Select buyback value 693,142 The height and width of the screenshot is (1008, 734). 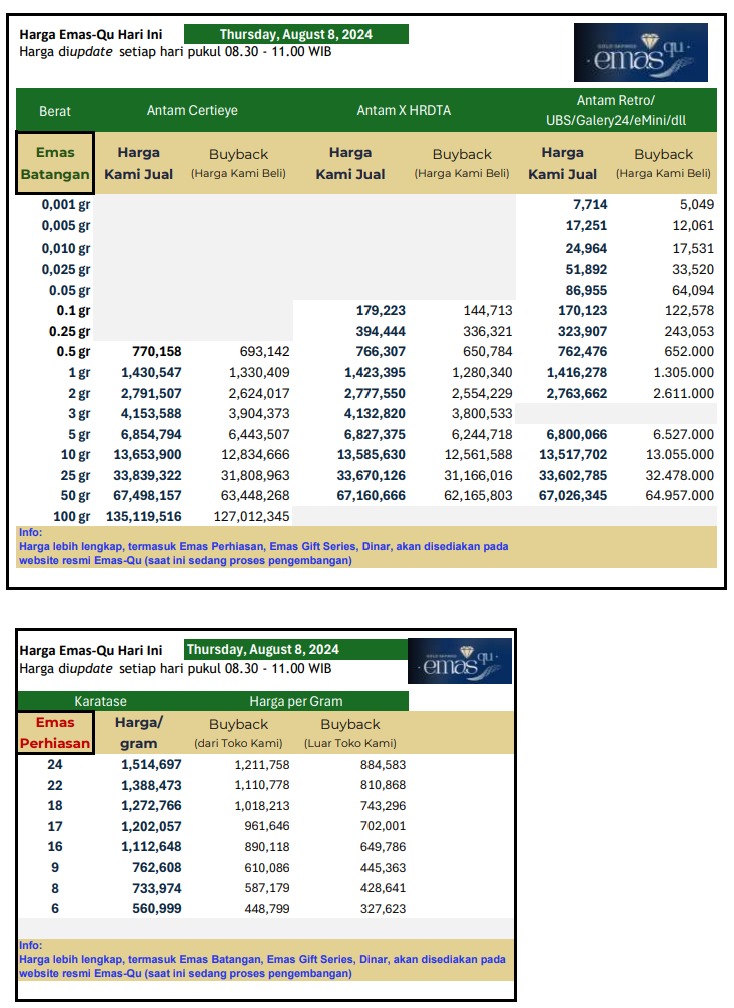[x=264, y=352]
